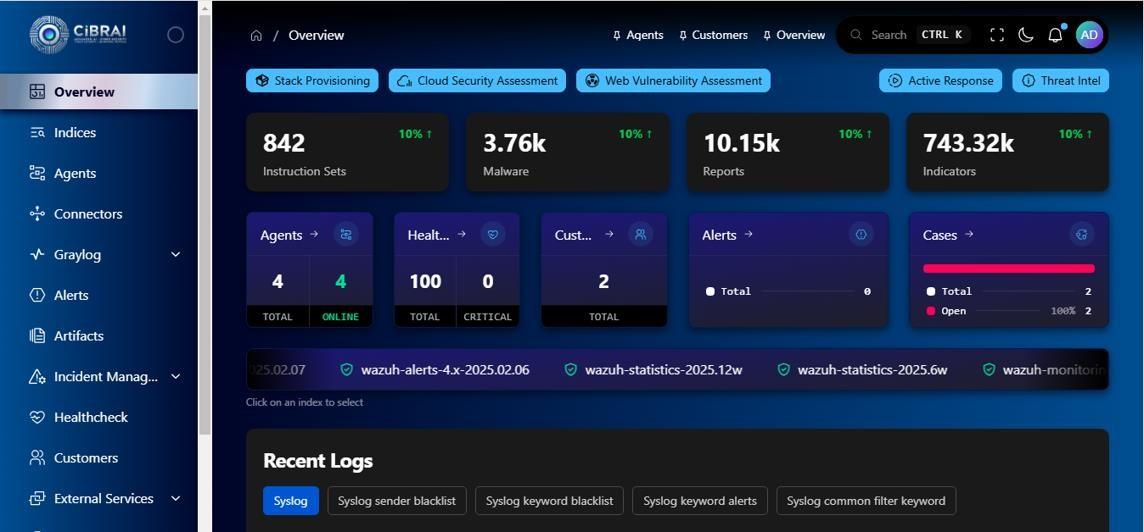Click the Agents card icon button
The image size is (1144, 532).
346,234
